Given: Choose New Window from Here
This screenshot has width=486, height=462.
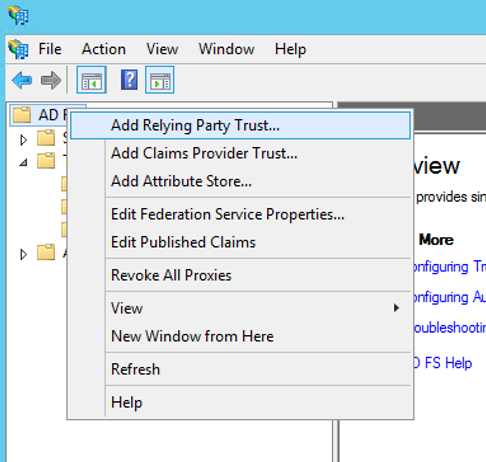Looking at the screenshot, I should tap(240, 336).
